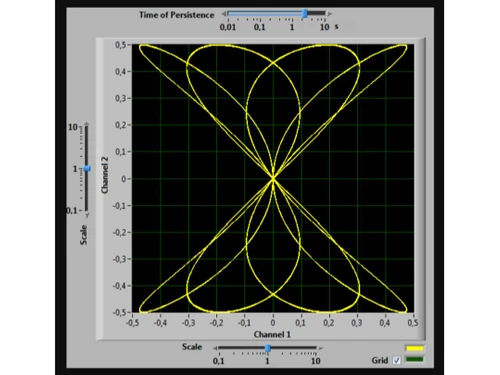The image size is (500, 375).
Task: Click the 0,5 value at top of the Channel 2 axis
Action: [120, 45]
